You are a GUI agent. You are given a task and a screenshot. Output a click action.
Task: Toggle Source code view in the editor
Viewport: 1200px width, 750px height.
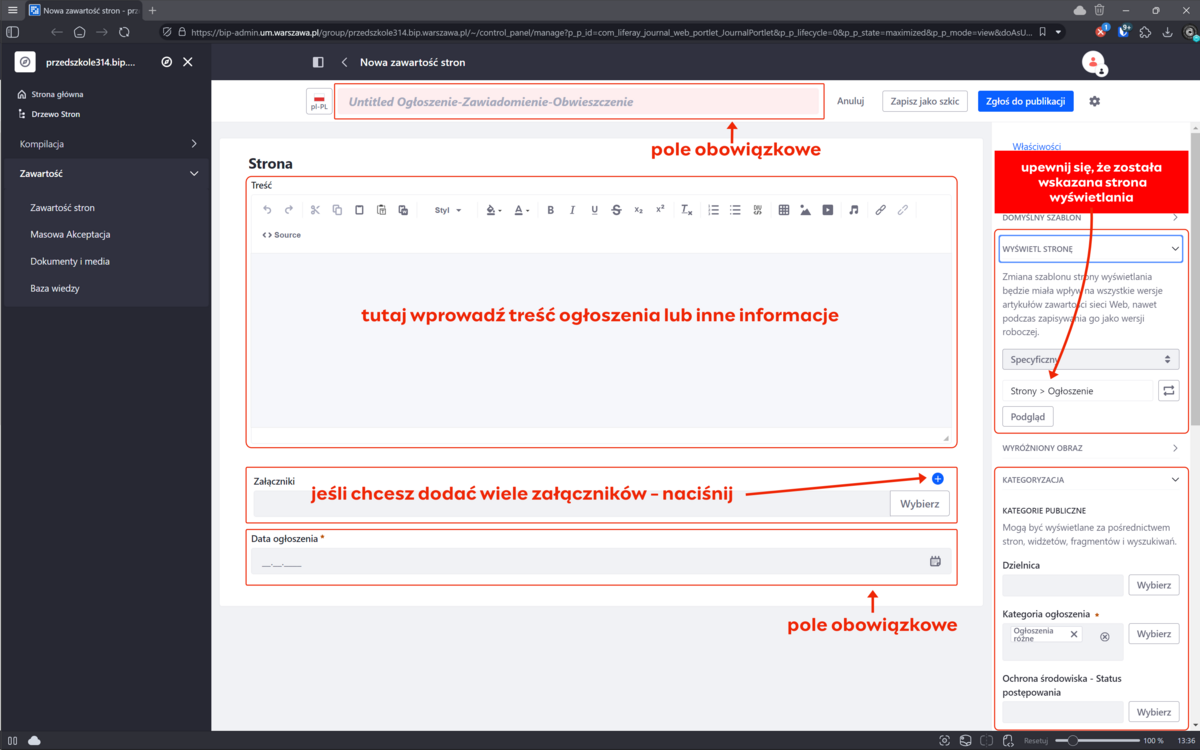[x=281, y=235]
